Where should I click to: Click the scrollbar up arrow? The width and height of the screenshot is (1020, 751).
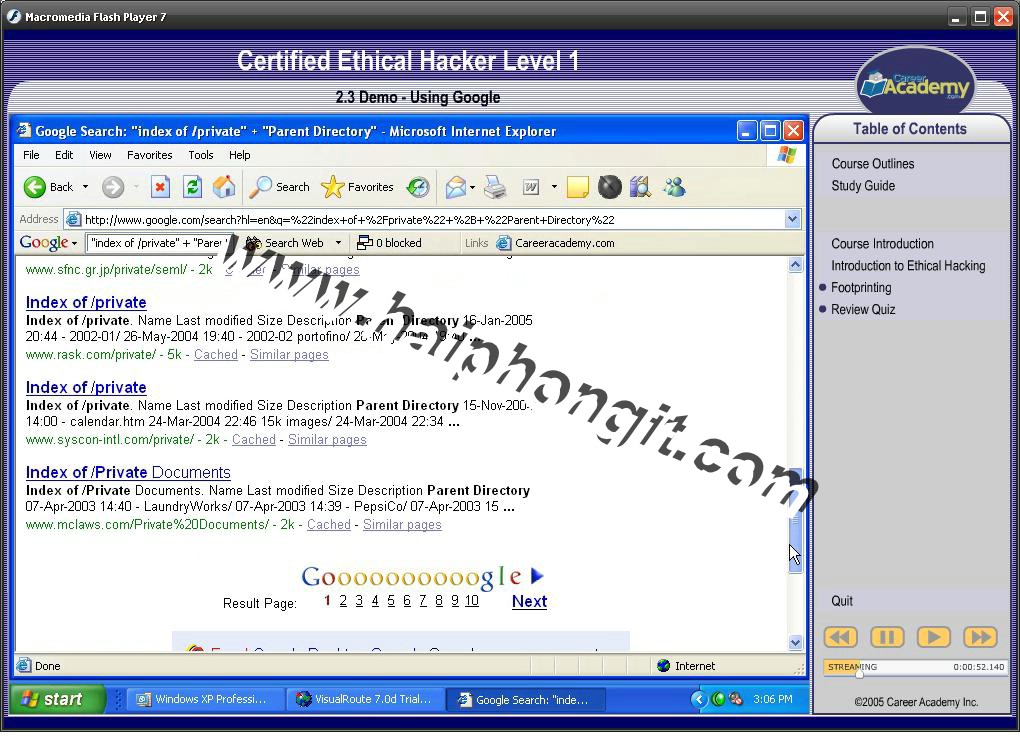point(795,265)
